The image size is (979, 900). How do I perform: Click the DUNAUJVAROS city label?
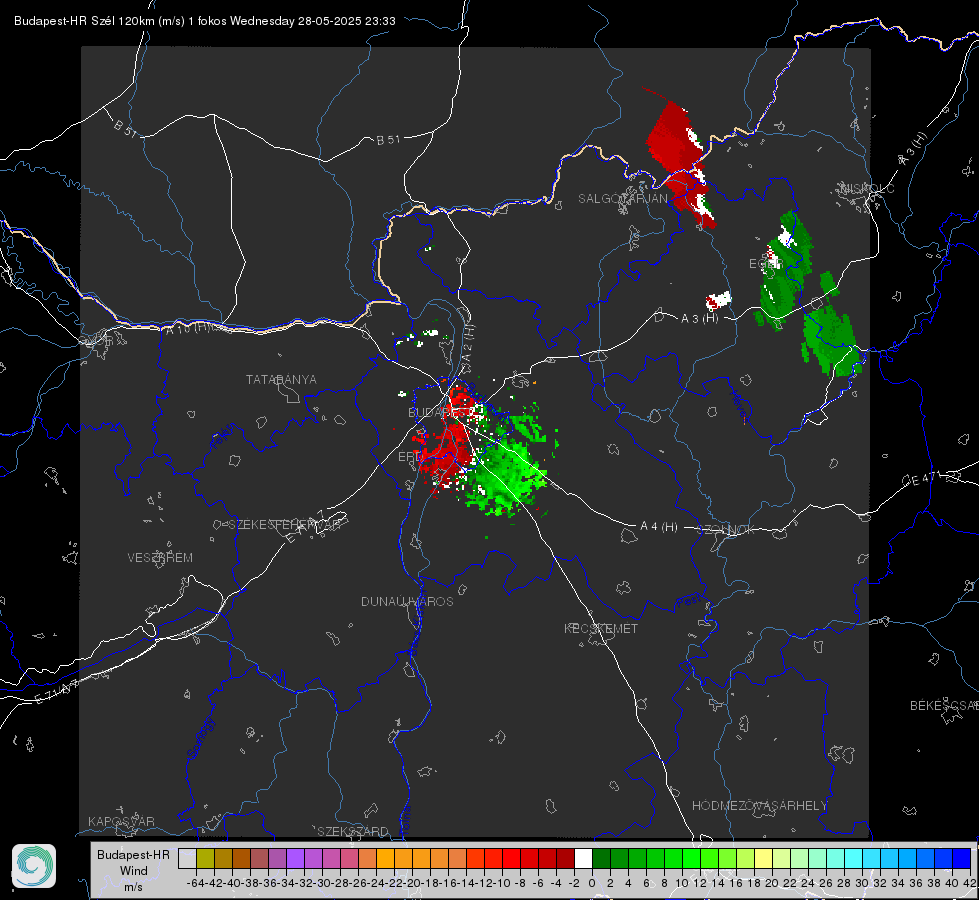407,601
